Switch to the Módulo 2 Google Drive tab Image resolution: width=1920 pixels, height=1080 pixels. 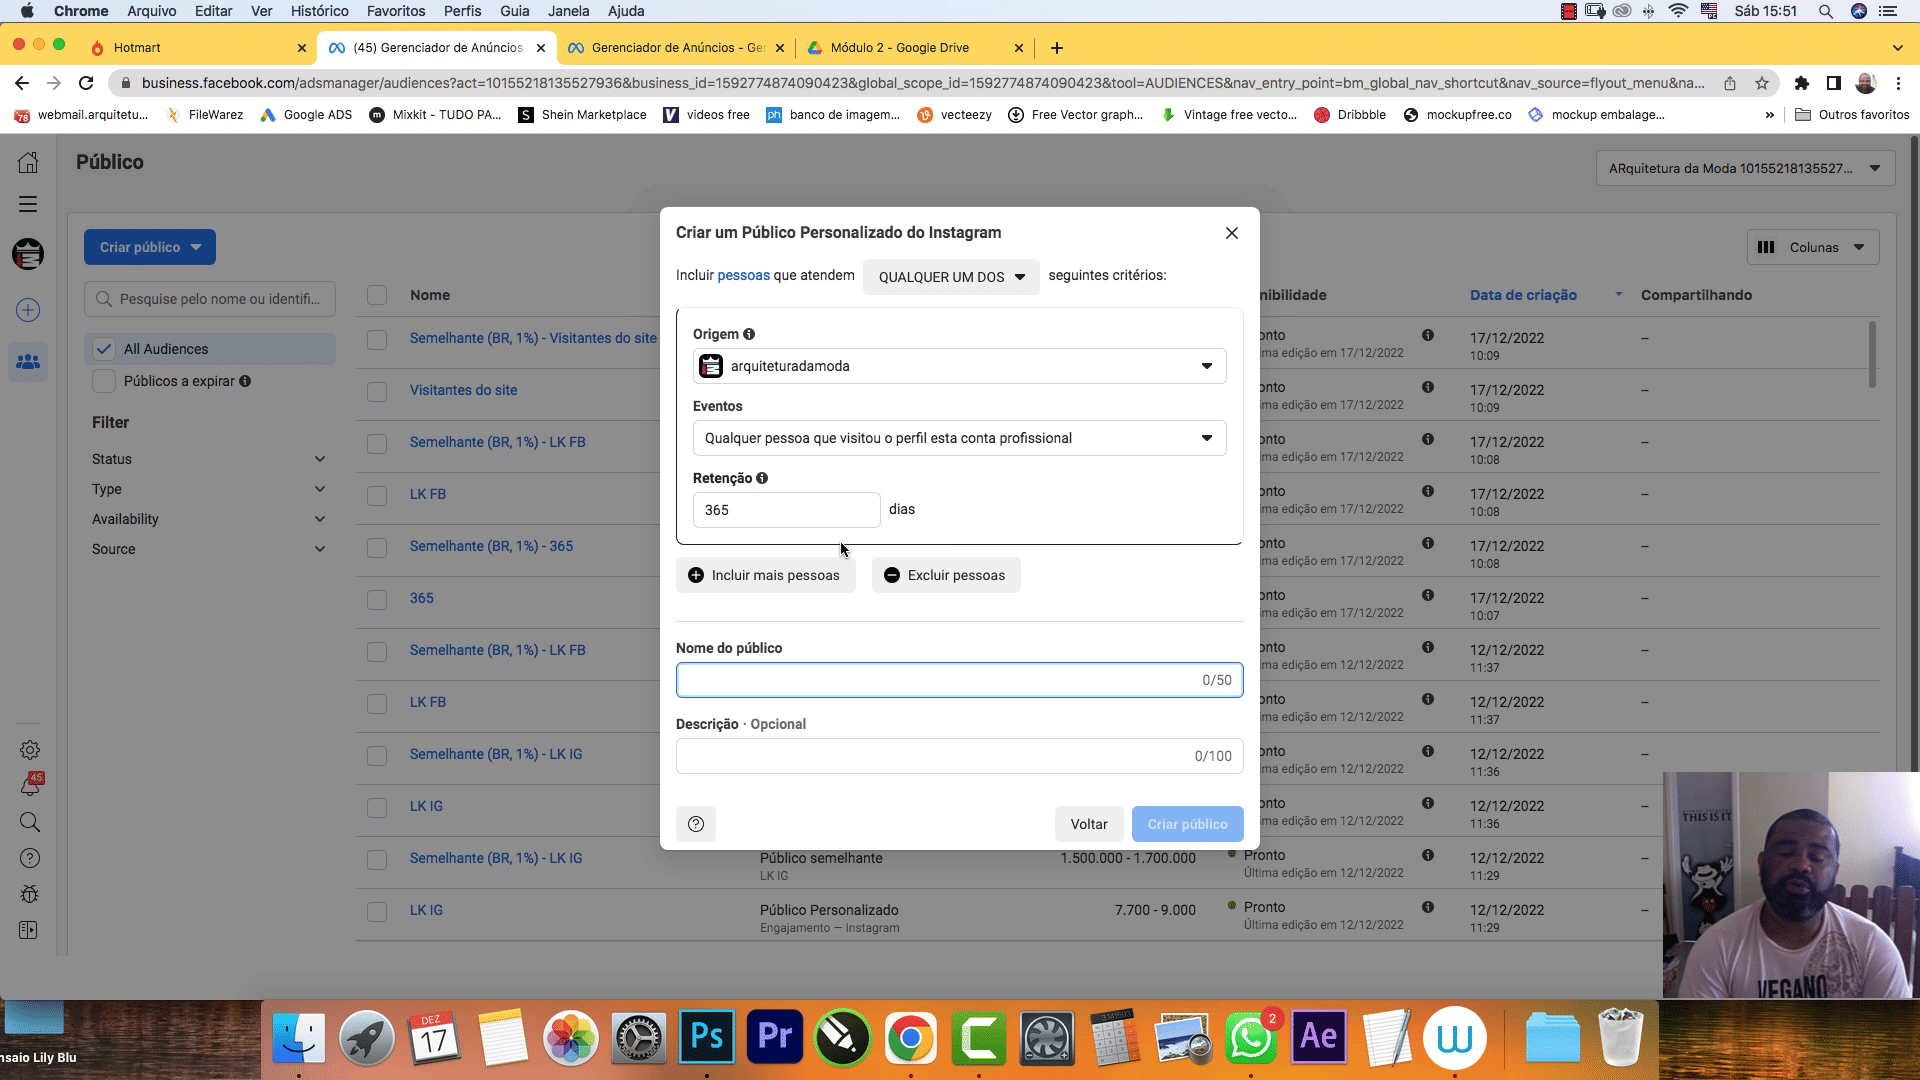899,47
